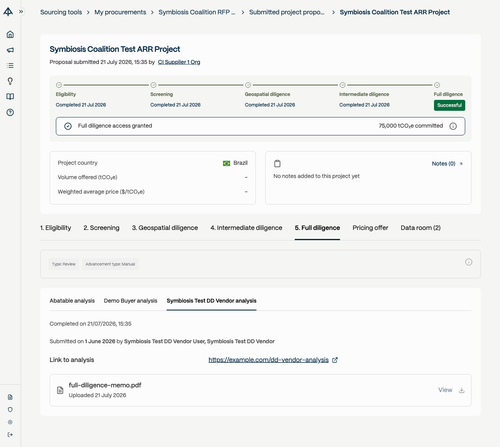Switch to the 1. Eligibility tab
500x447 pixels.
tap(56, 228)
